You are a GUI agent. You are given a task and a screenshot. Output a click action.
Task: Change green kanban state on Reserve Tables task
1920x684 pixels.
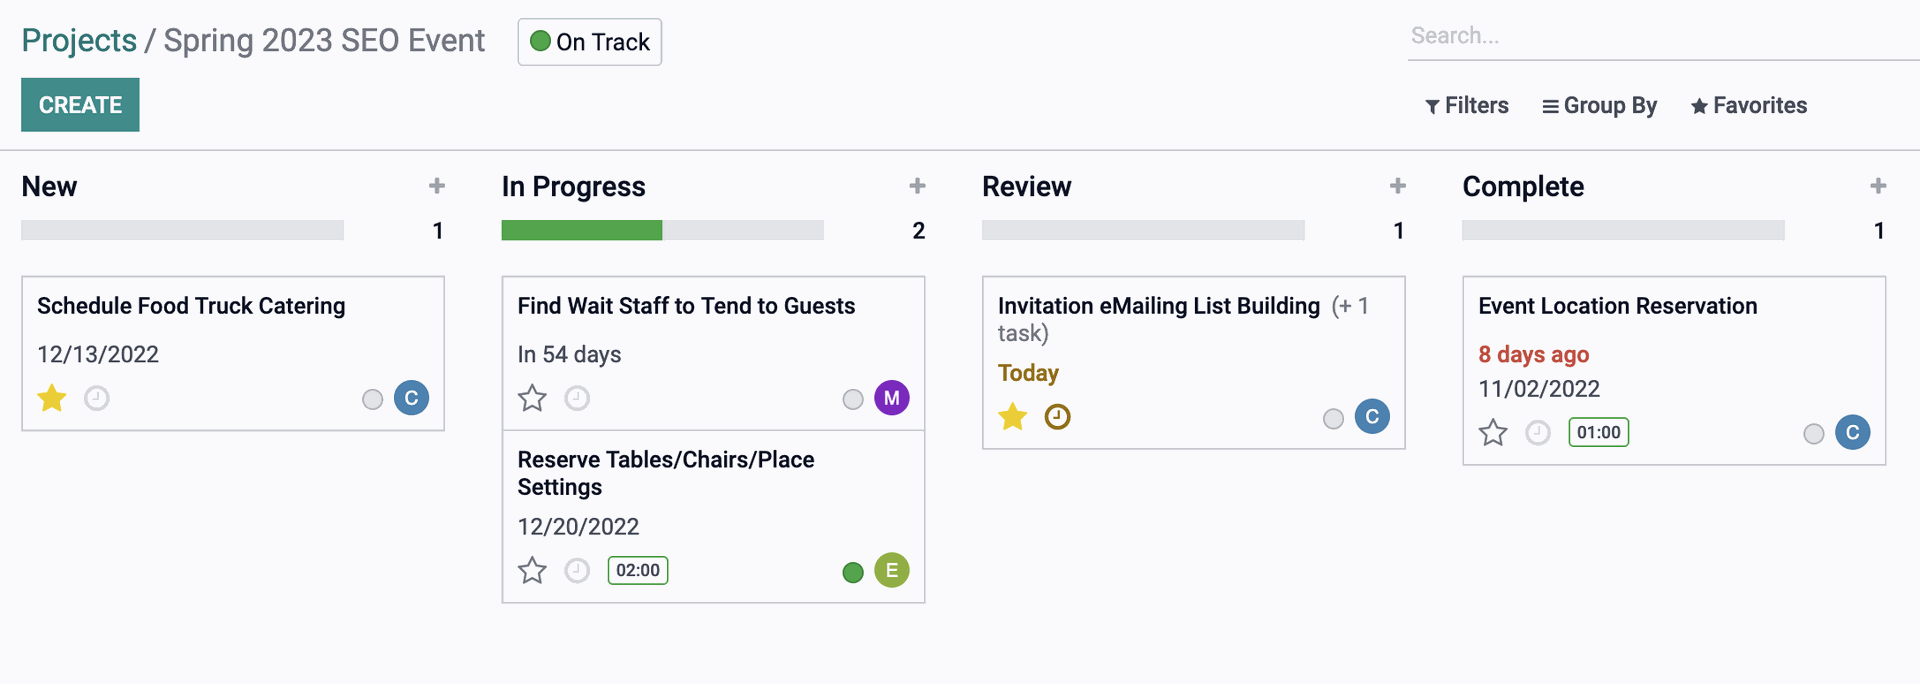point(853,572)
